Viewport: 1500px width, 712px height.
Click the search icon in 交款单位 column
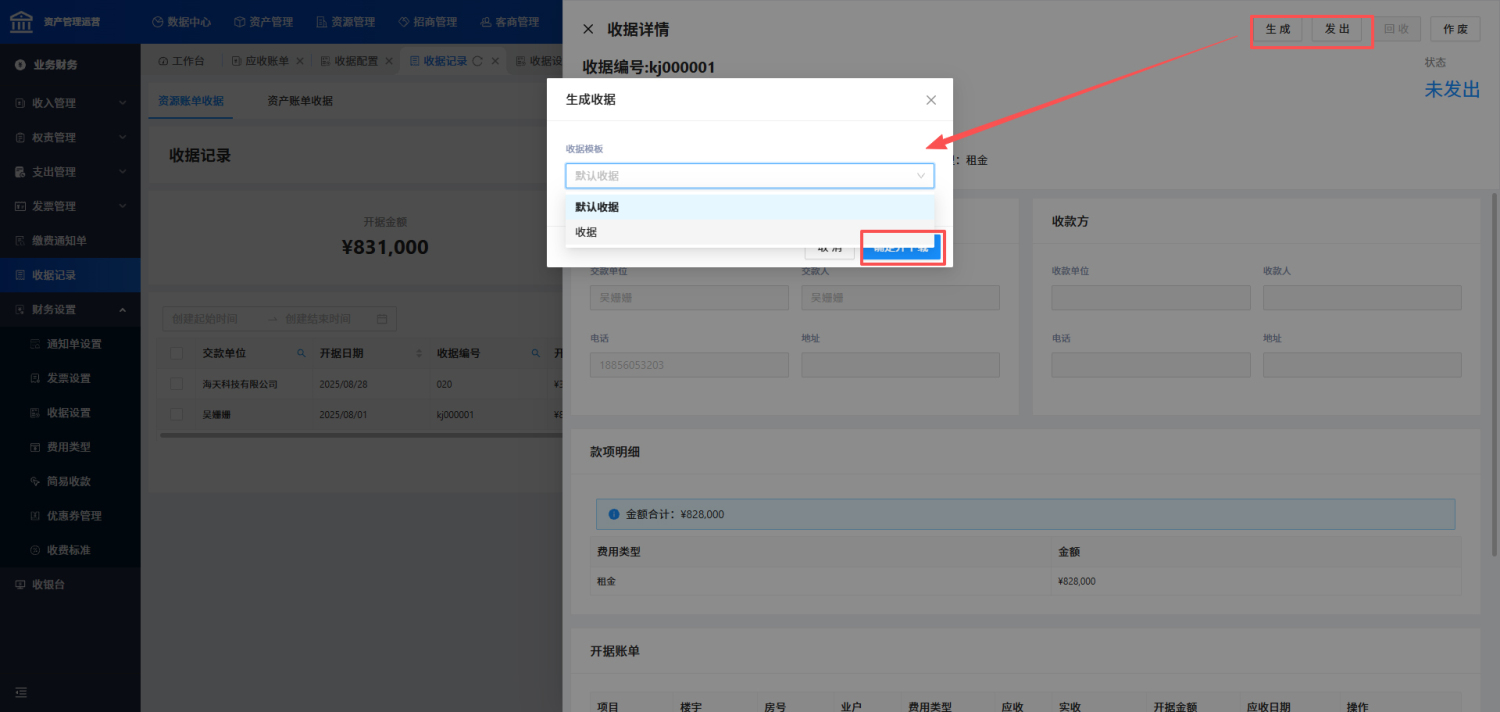(302, 353)
